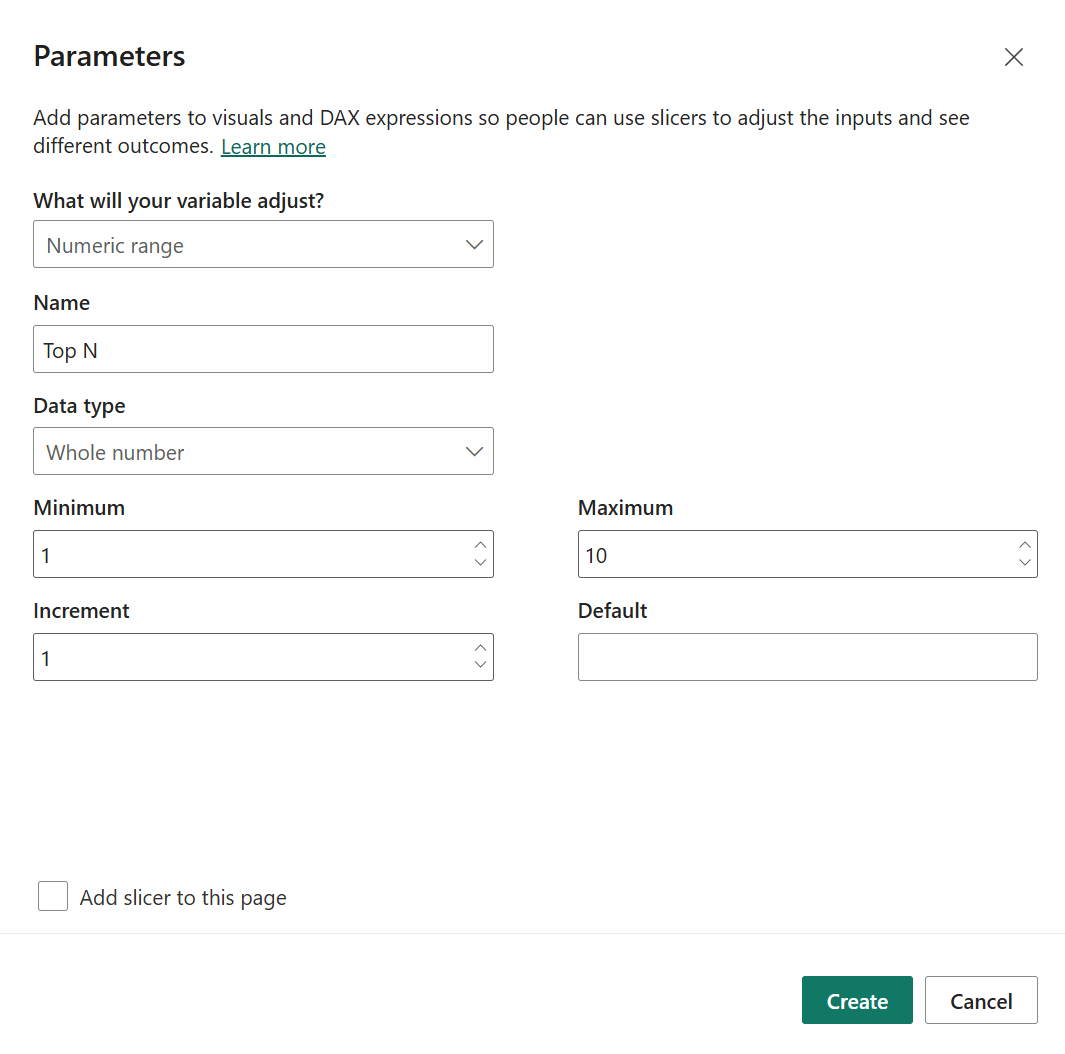This screenshot has height=1054, width=1065.
Task: Focus the empty Default input field
Action: click(x=807, y=657)
